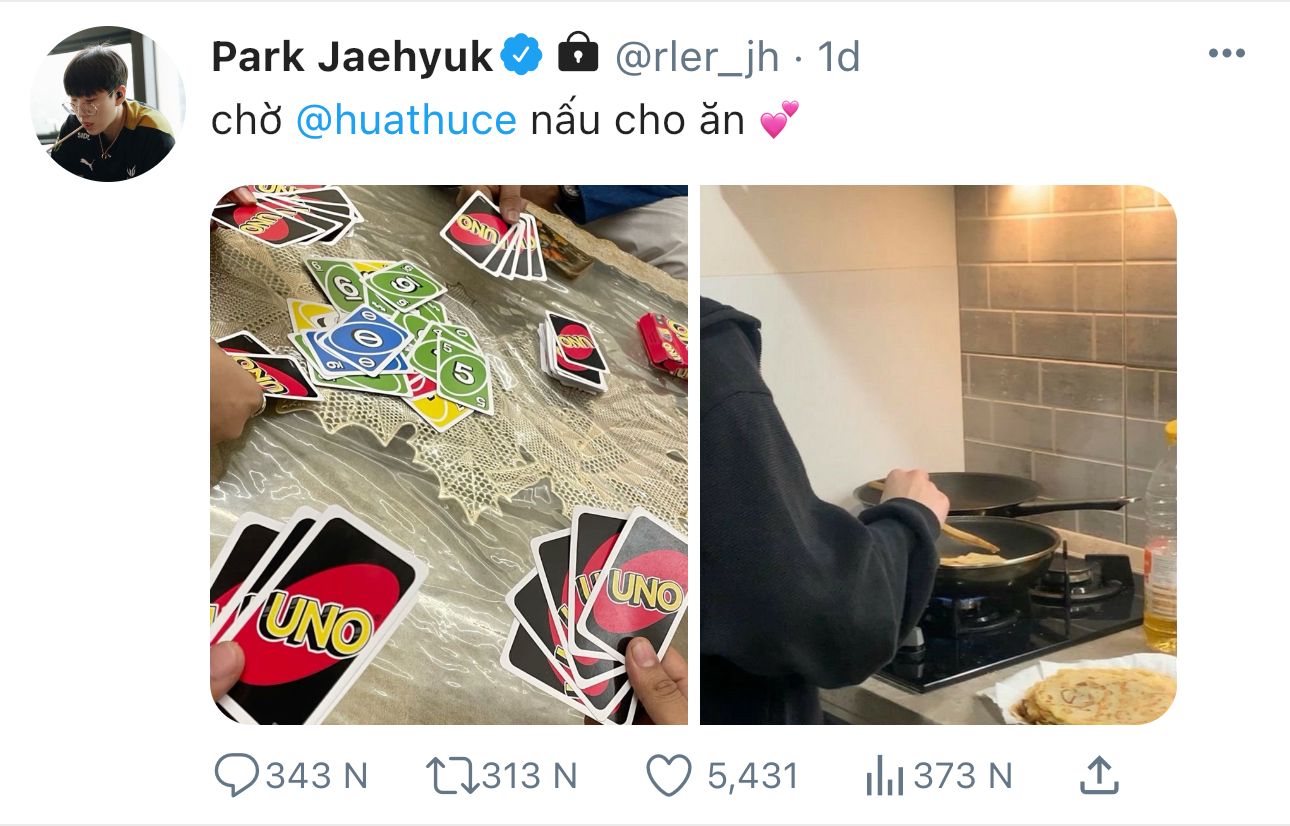Viewport: 1290px width, 826px height.
Task: Open the reply comment icon
Action: [237, 776]
